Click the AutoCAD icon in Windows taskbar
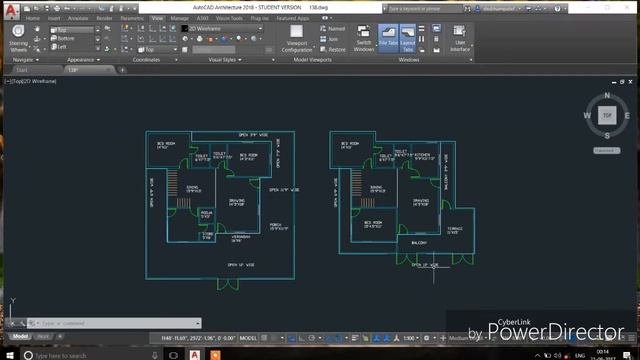The height and width of the screenshot is (360, 640). [x=195, y=354]
